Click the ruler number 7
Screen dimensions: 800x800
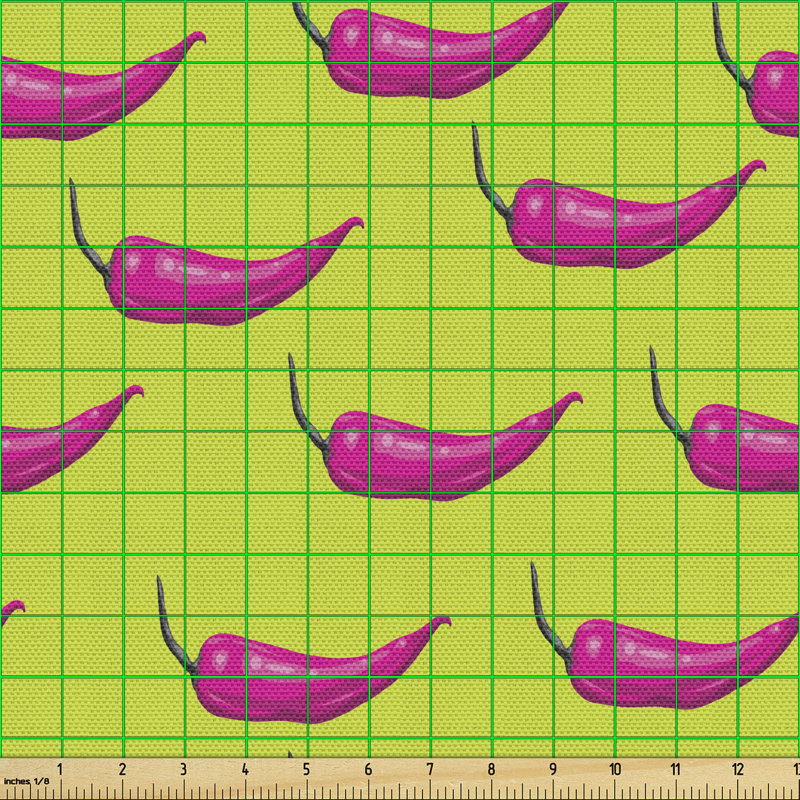[430, 769]
